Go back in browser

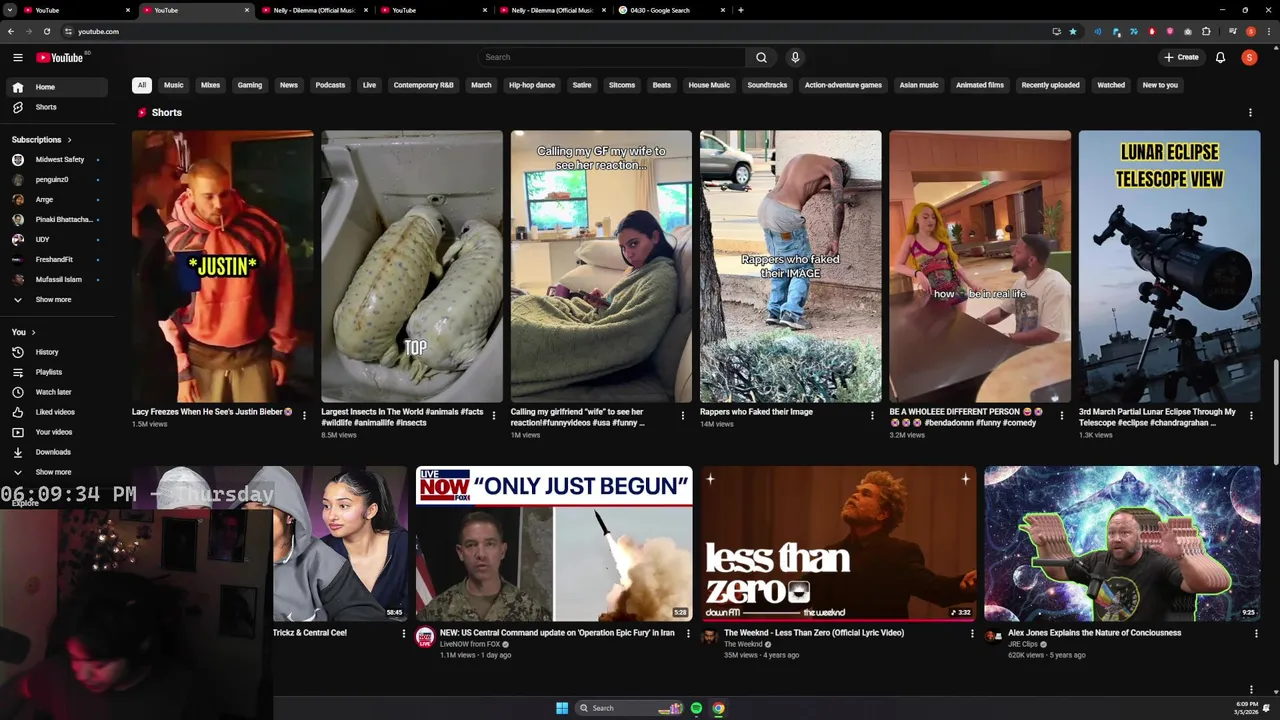pyautogui.click(x=11, y=31)
